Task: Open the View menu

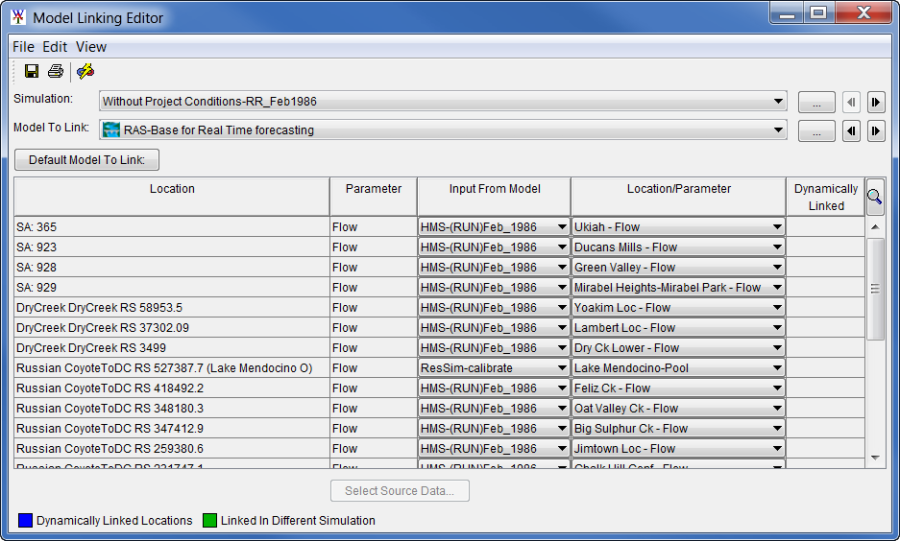Action: point(91,47)
